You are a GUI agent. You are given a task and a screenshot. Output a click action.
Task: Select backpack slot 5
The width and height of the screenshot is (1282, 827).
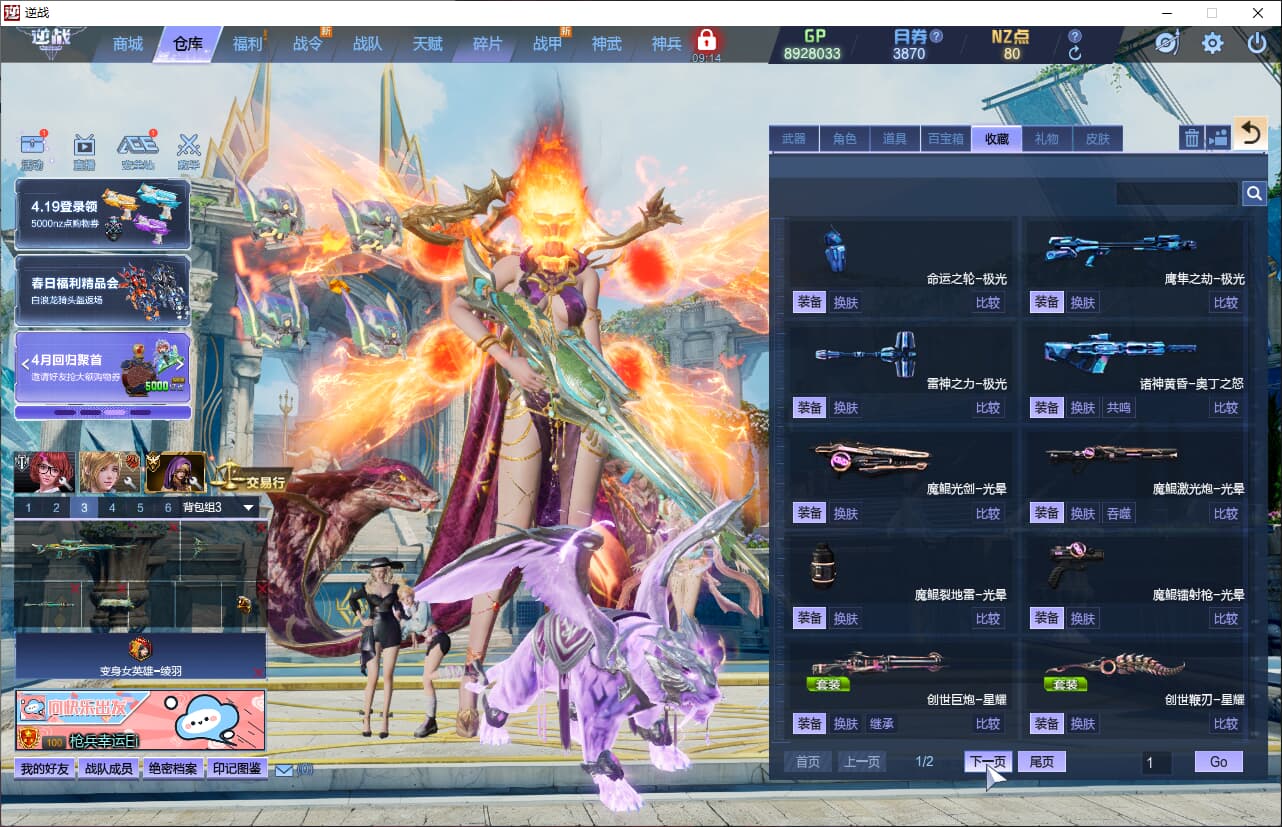tap(140, 508)
